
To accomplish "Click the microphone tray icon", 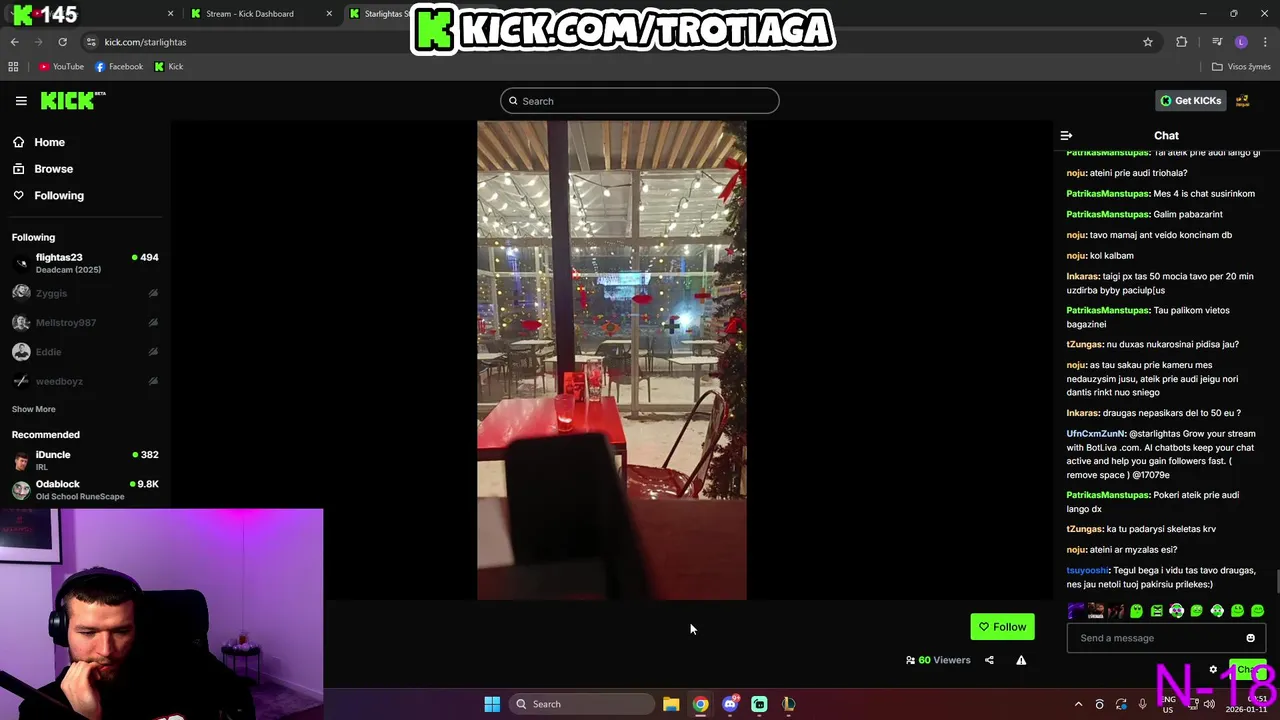I will coord(1142,704).
